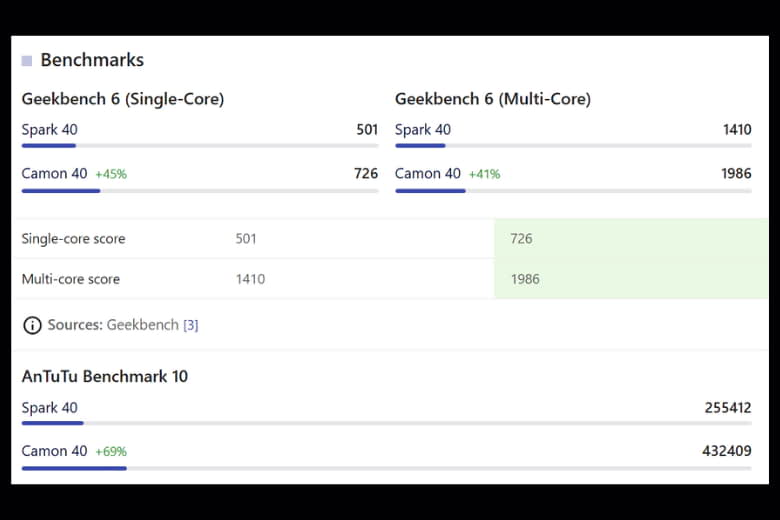Click the Spark 40 link under Single-Core
The width and height of the screenshot is (780, 520).
(50, 130)
